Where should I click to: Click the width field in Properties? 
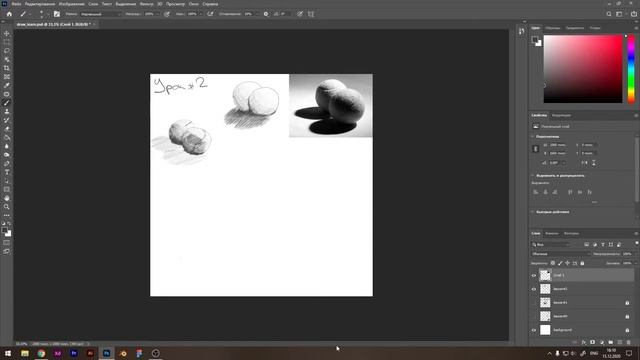557,145
